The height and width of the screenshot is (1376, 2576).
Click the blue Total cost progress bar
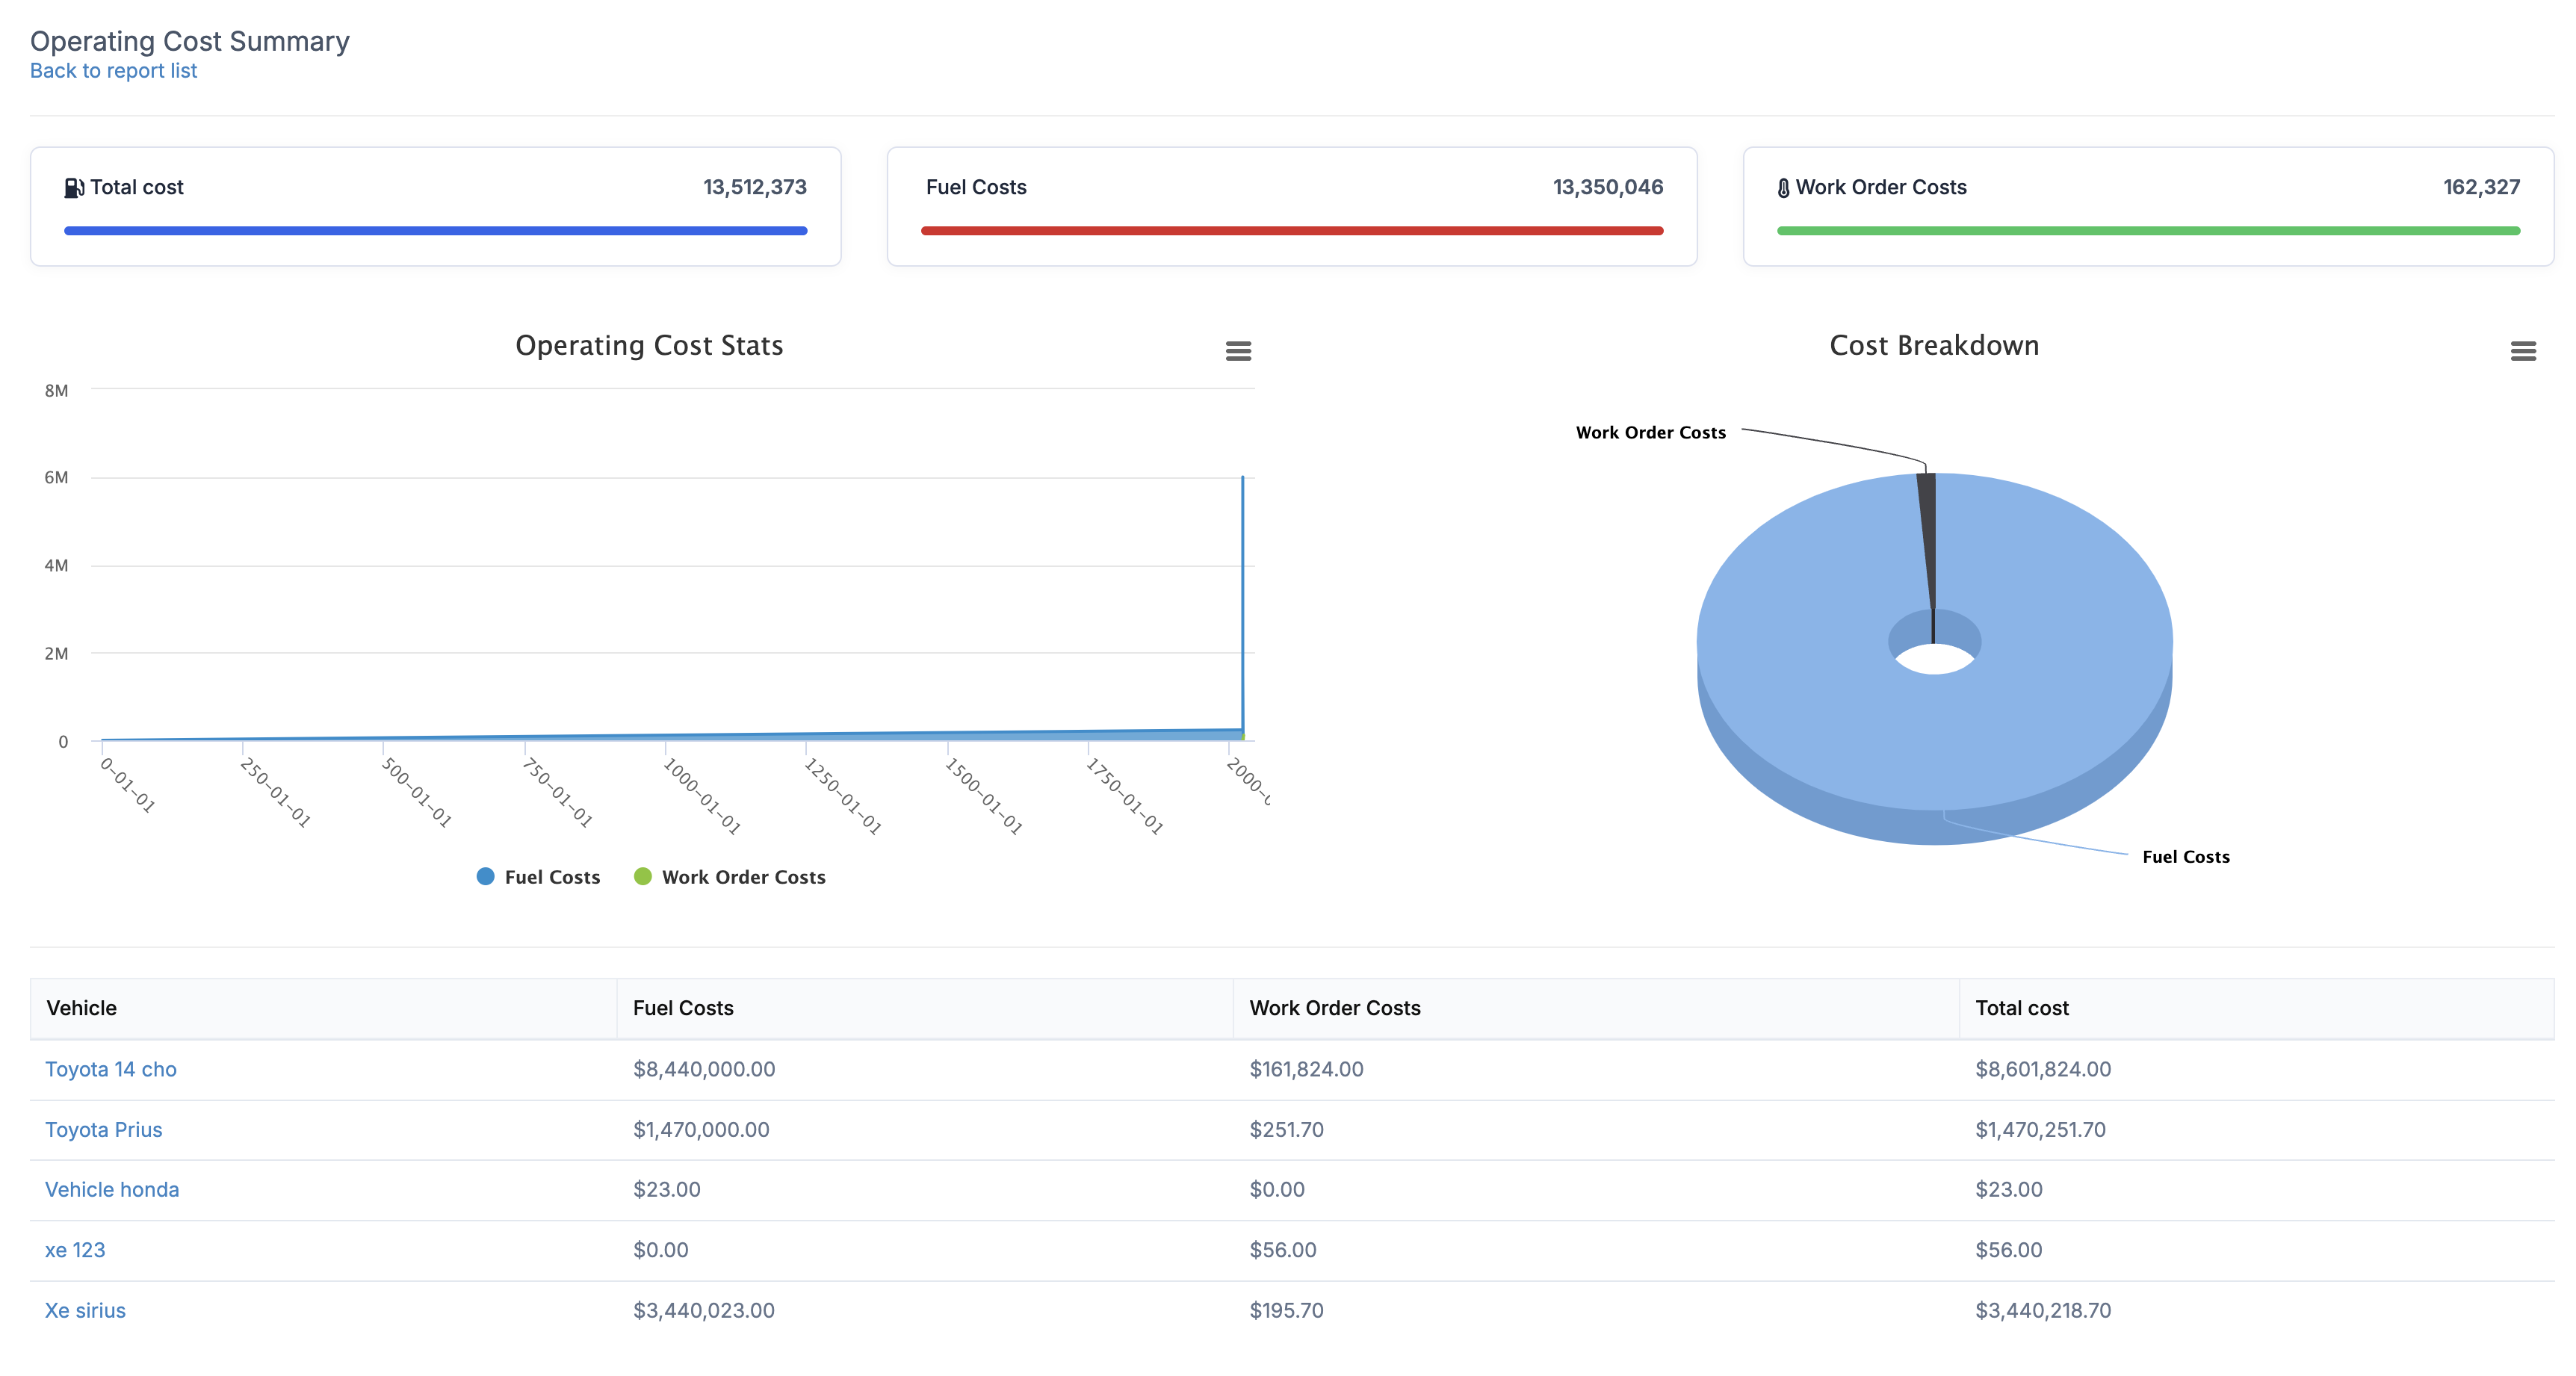tap(435, 231)
